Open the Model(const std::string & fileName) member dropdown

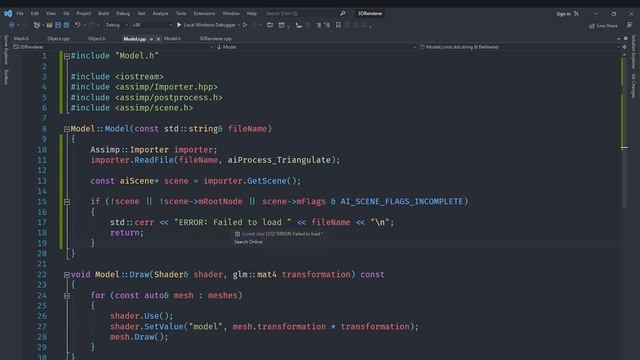click(519, 47)
